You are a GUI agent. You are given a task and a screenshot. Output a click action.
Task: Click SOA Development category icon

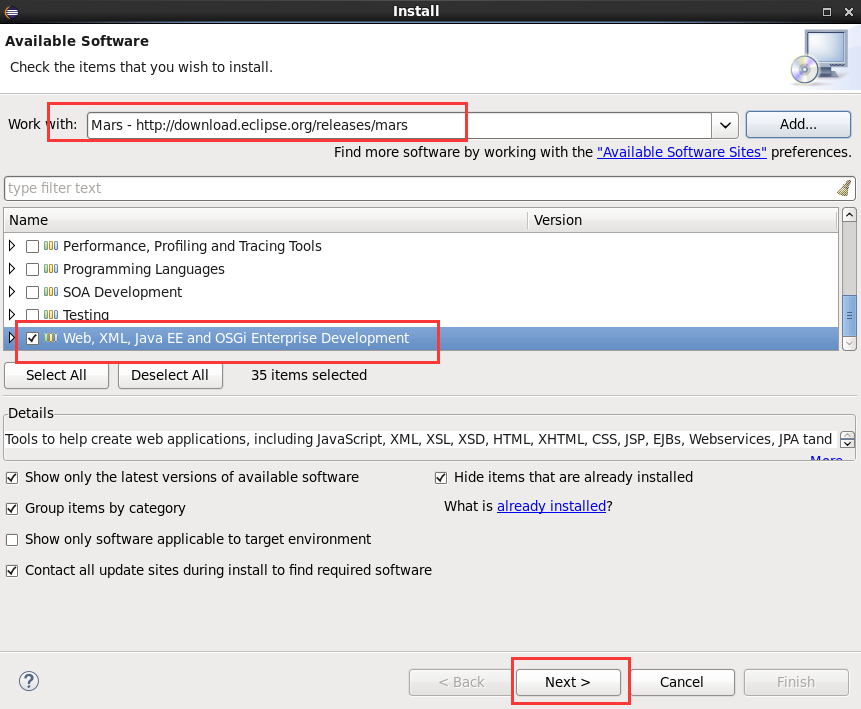51,292
